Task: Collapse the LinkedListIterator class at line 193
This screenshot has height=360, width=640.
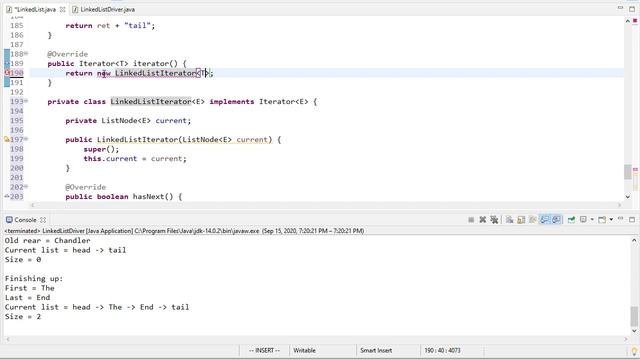Action: (x=26, y=101)
